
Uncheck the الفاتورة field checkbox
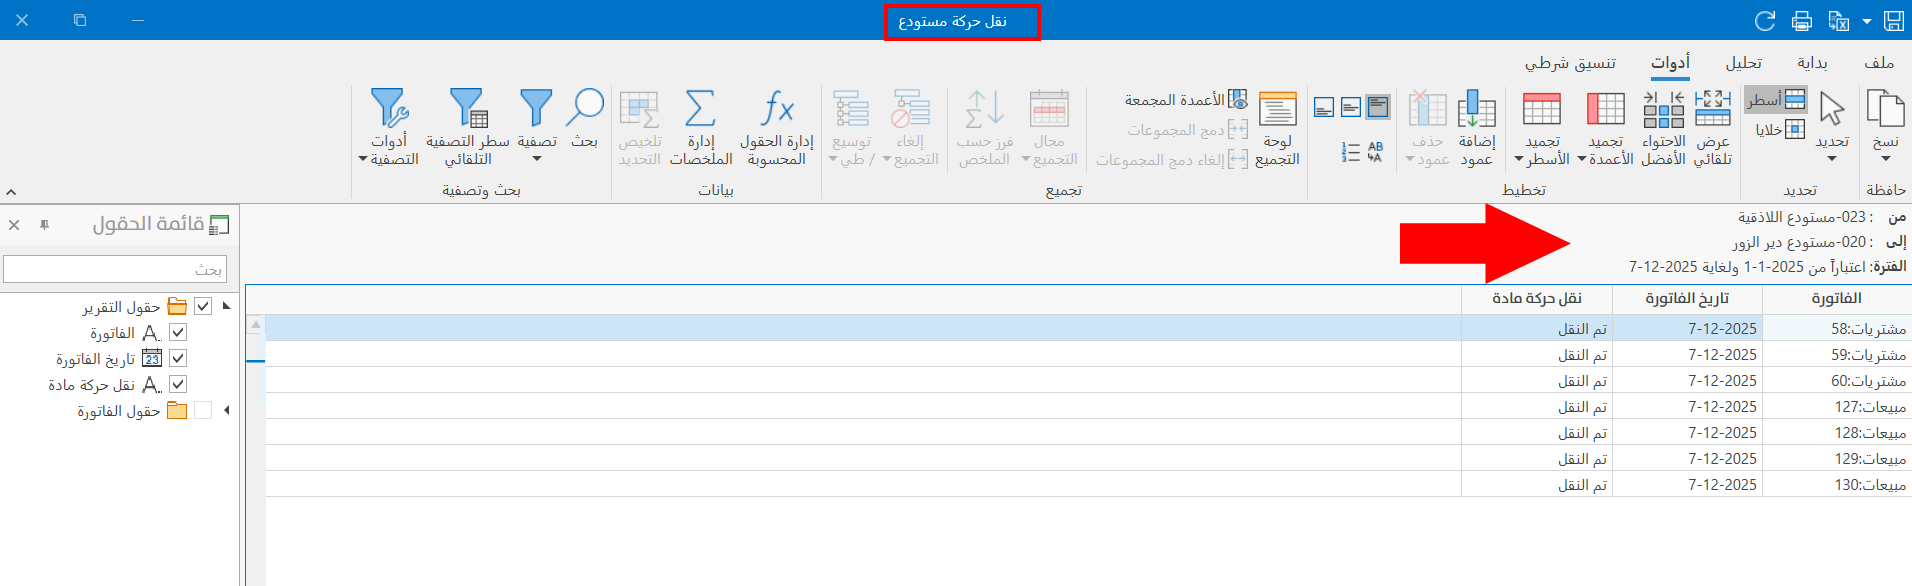click(x=178, y=332)
